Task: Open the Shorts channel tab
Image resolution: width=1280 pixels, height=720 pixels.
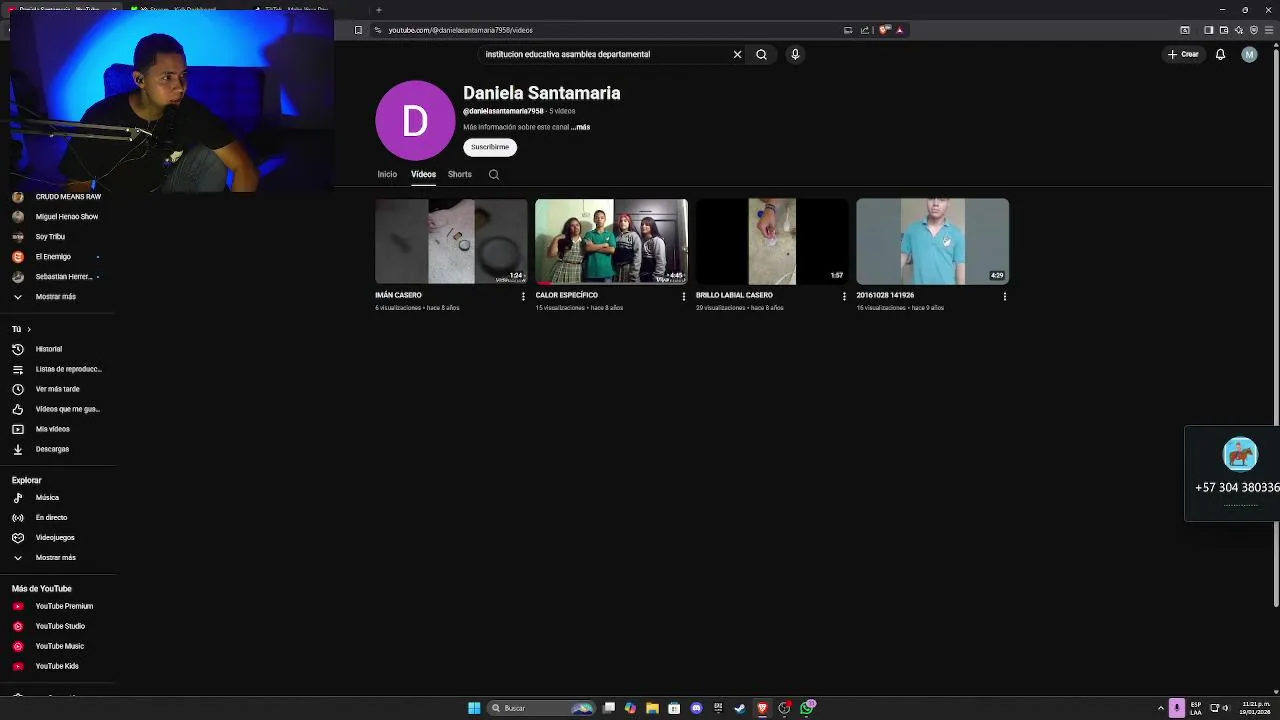Action: (460, 174)
